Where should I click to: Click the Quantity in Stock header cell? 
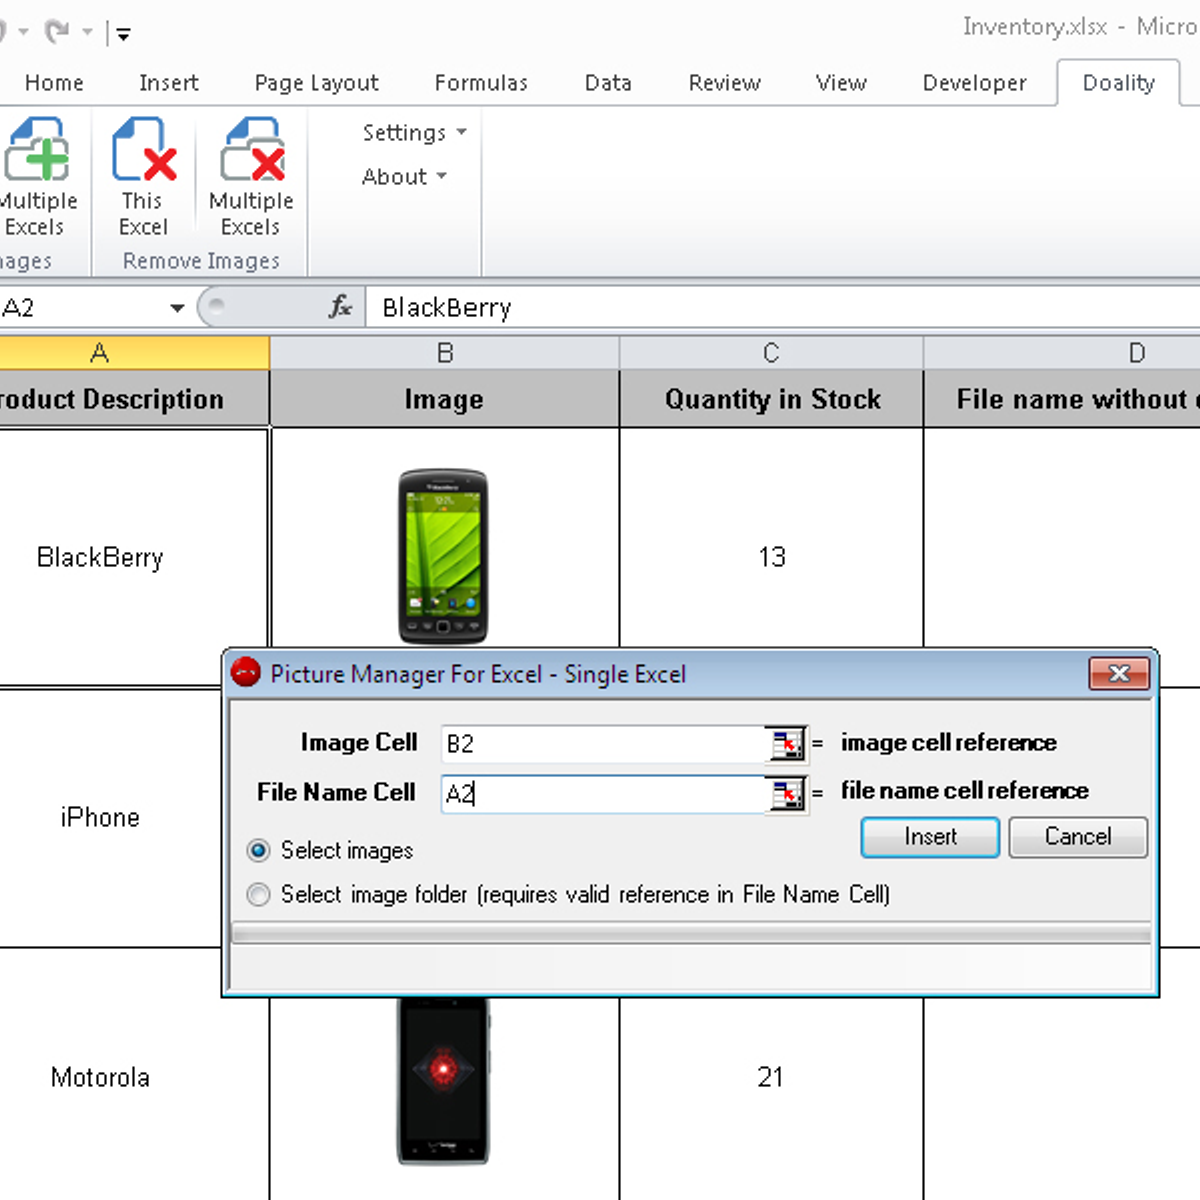(771, 399)
